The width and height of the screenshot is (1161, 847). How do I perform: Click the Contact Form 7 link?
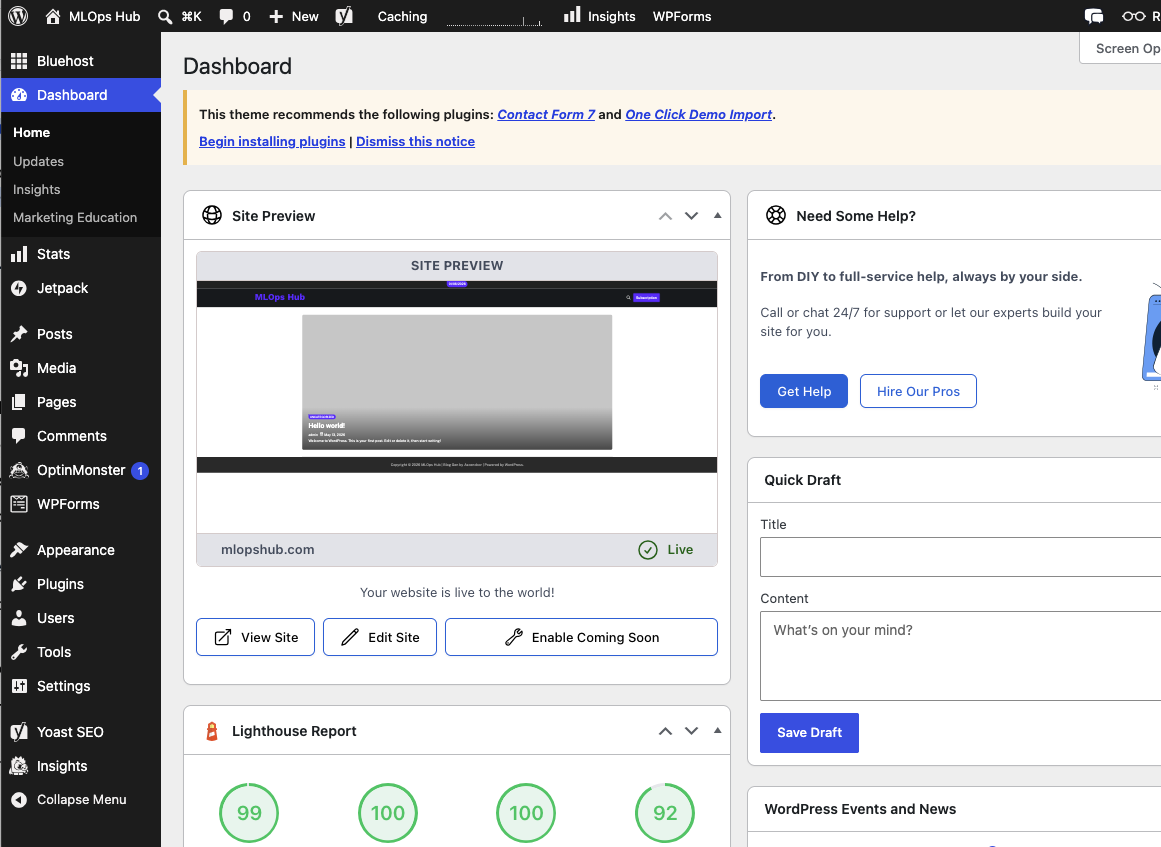(546, 115)
